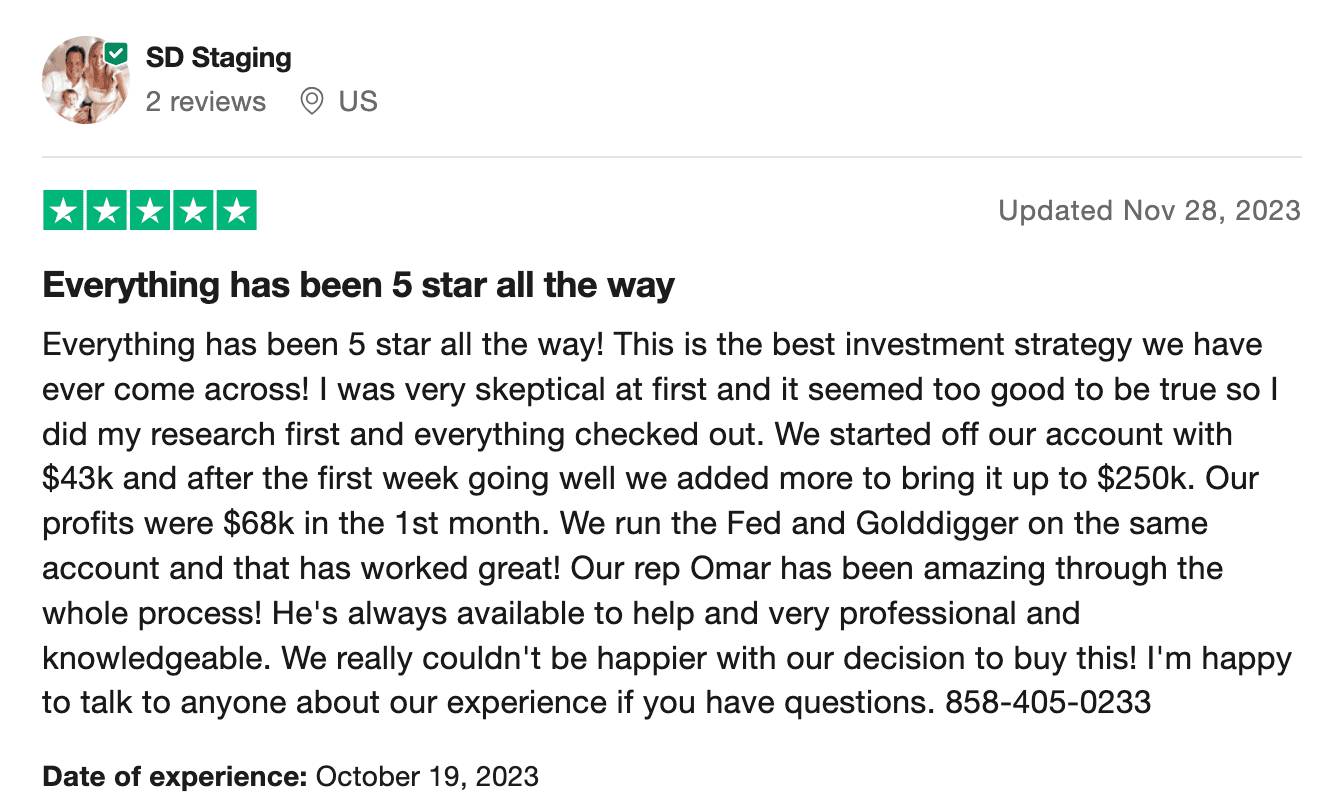This screenshot has height=812, width=1342.
Task: Click the location pin icon
Action: pos(312,101)
